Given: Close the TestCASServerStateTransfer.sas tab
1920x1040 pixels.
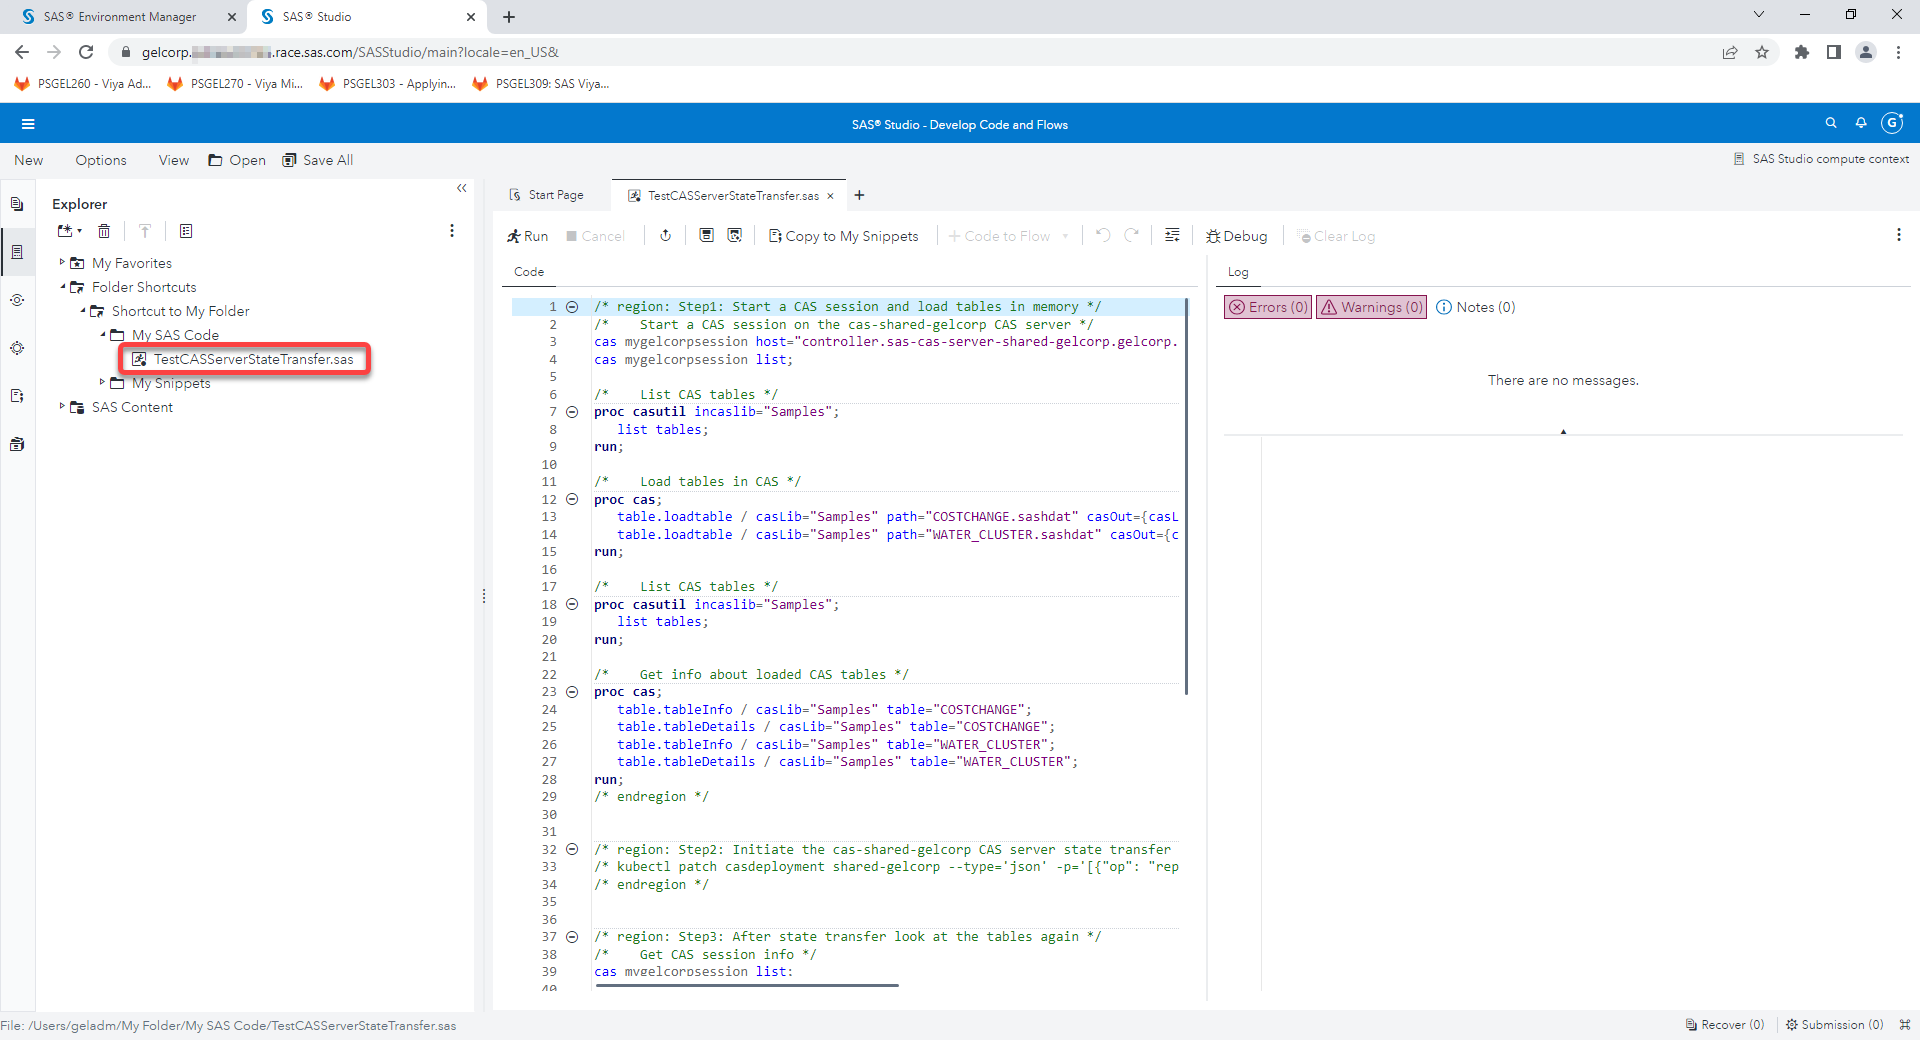Looking at the screenshot, I should point(830,196).
